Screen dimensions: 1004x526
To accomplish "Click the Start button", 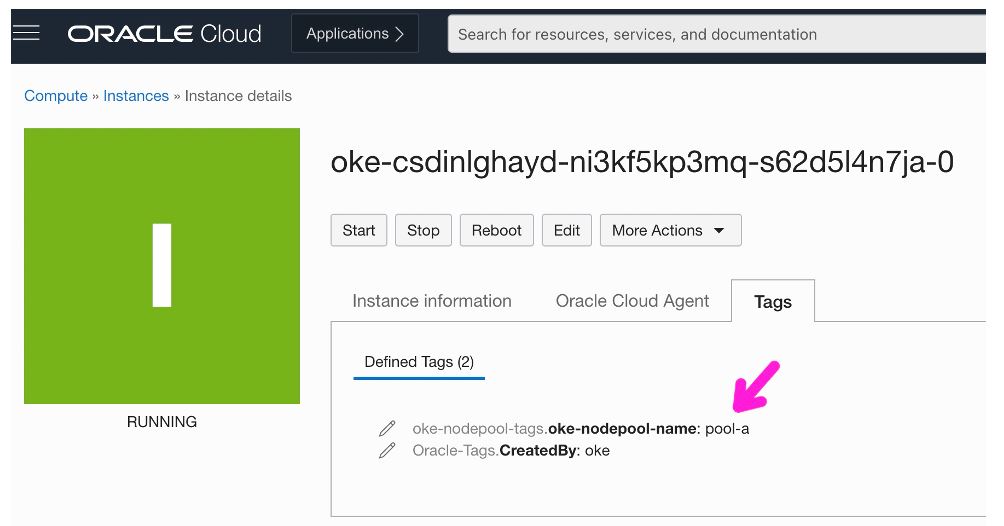I will click(359, 231).
